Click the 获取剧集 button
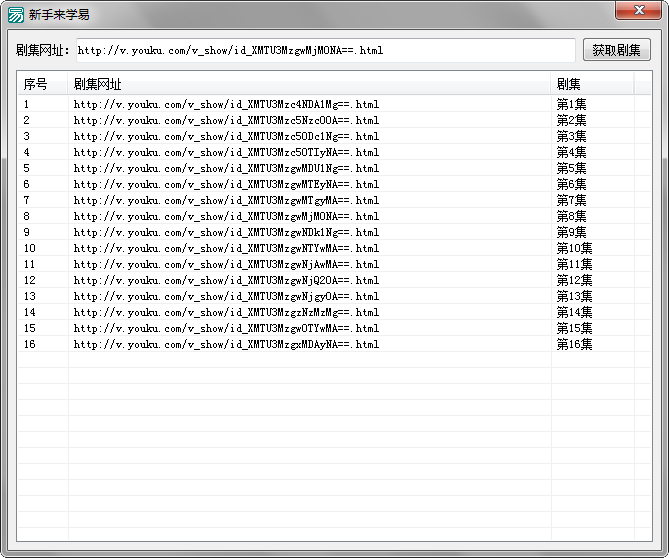The image size is (669, 558). pyautogui.click(x=617, y=50)
